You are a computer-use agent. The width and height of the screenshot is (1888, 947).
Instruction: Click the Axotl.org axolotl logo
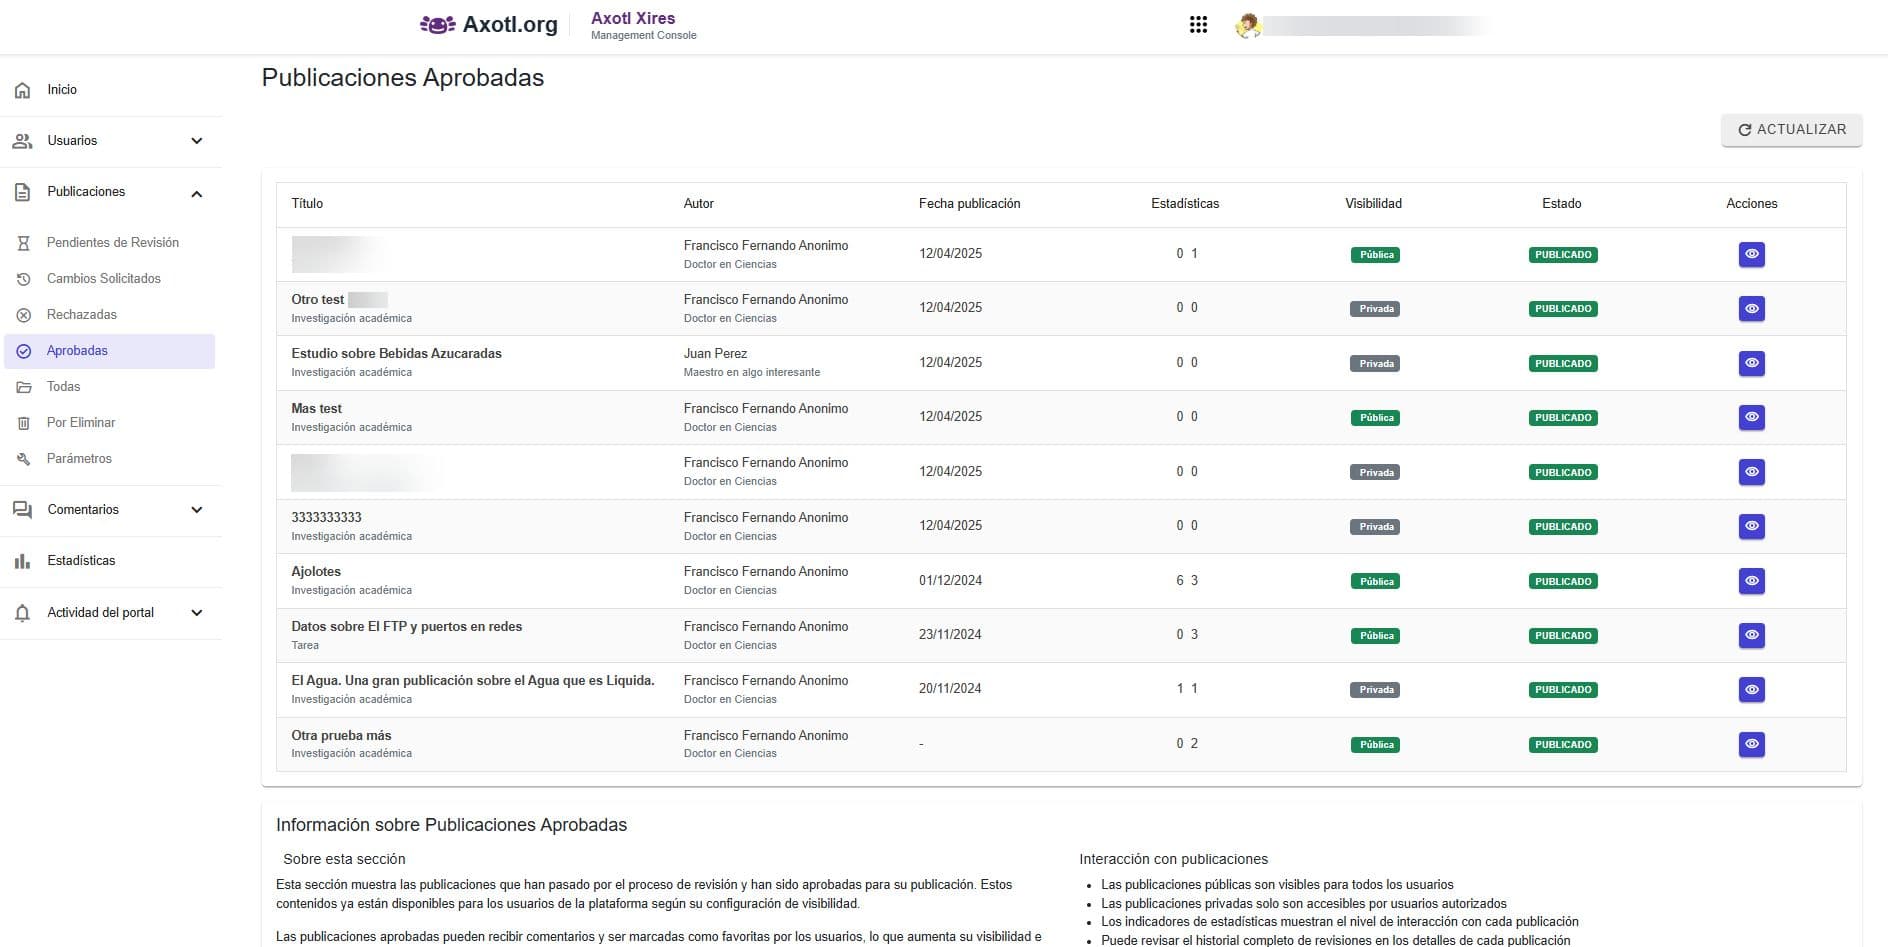pyautogui.click(x=437, y=25)
